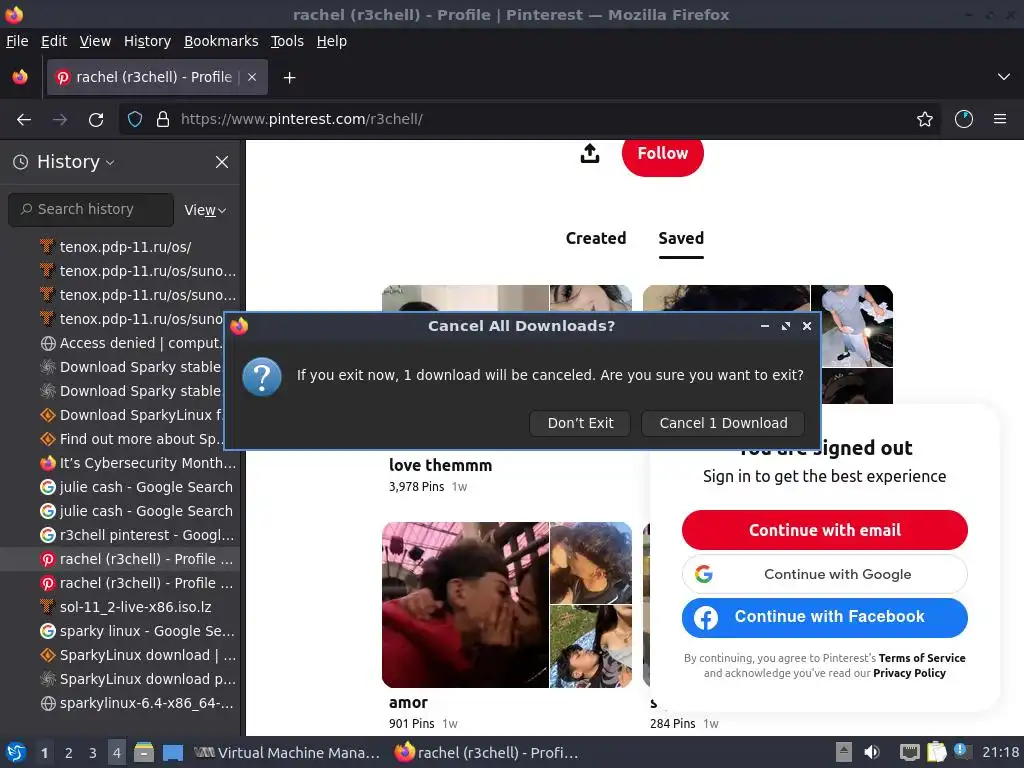Viewport: 1024px width, 768px height.
Task: Open the file manager taskbar icon
Action: click(x=144, y=753)
